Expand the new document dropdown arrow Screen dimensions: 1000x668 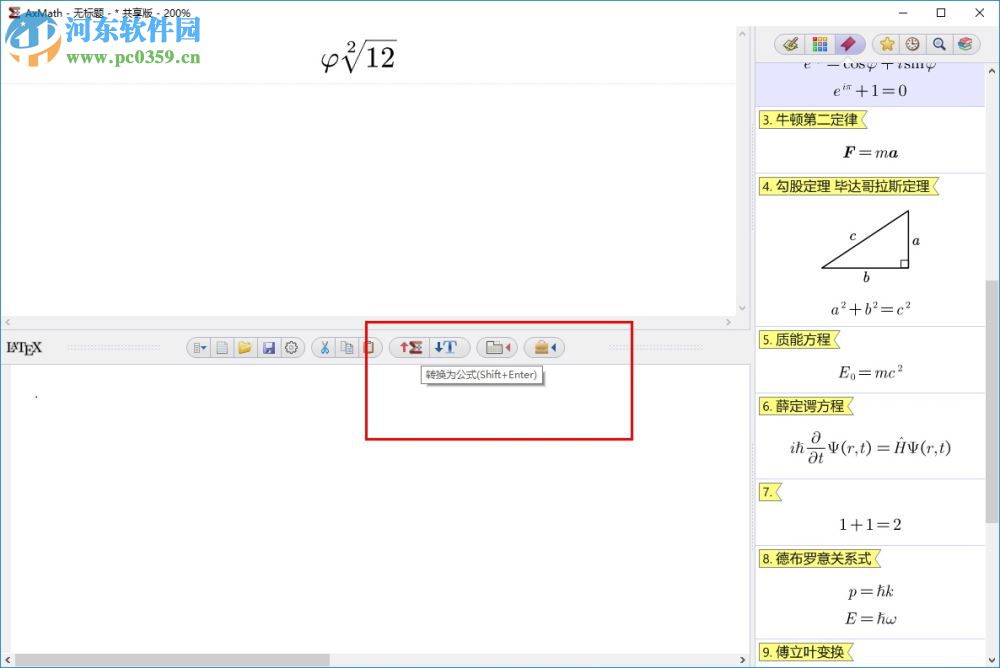205,347
